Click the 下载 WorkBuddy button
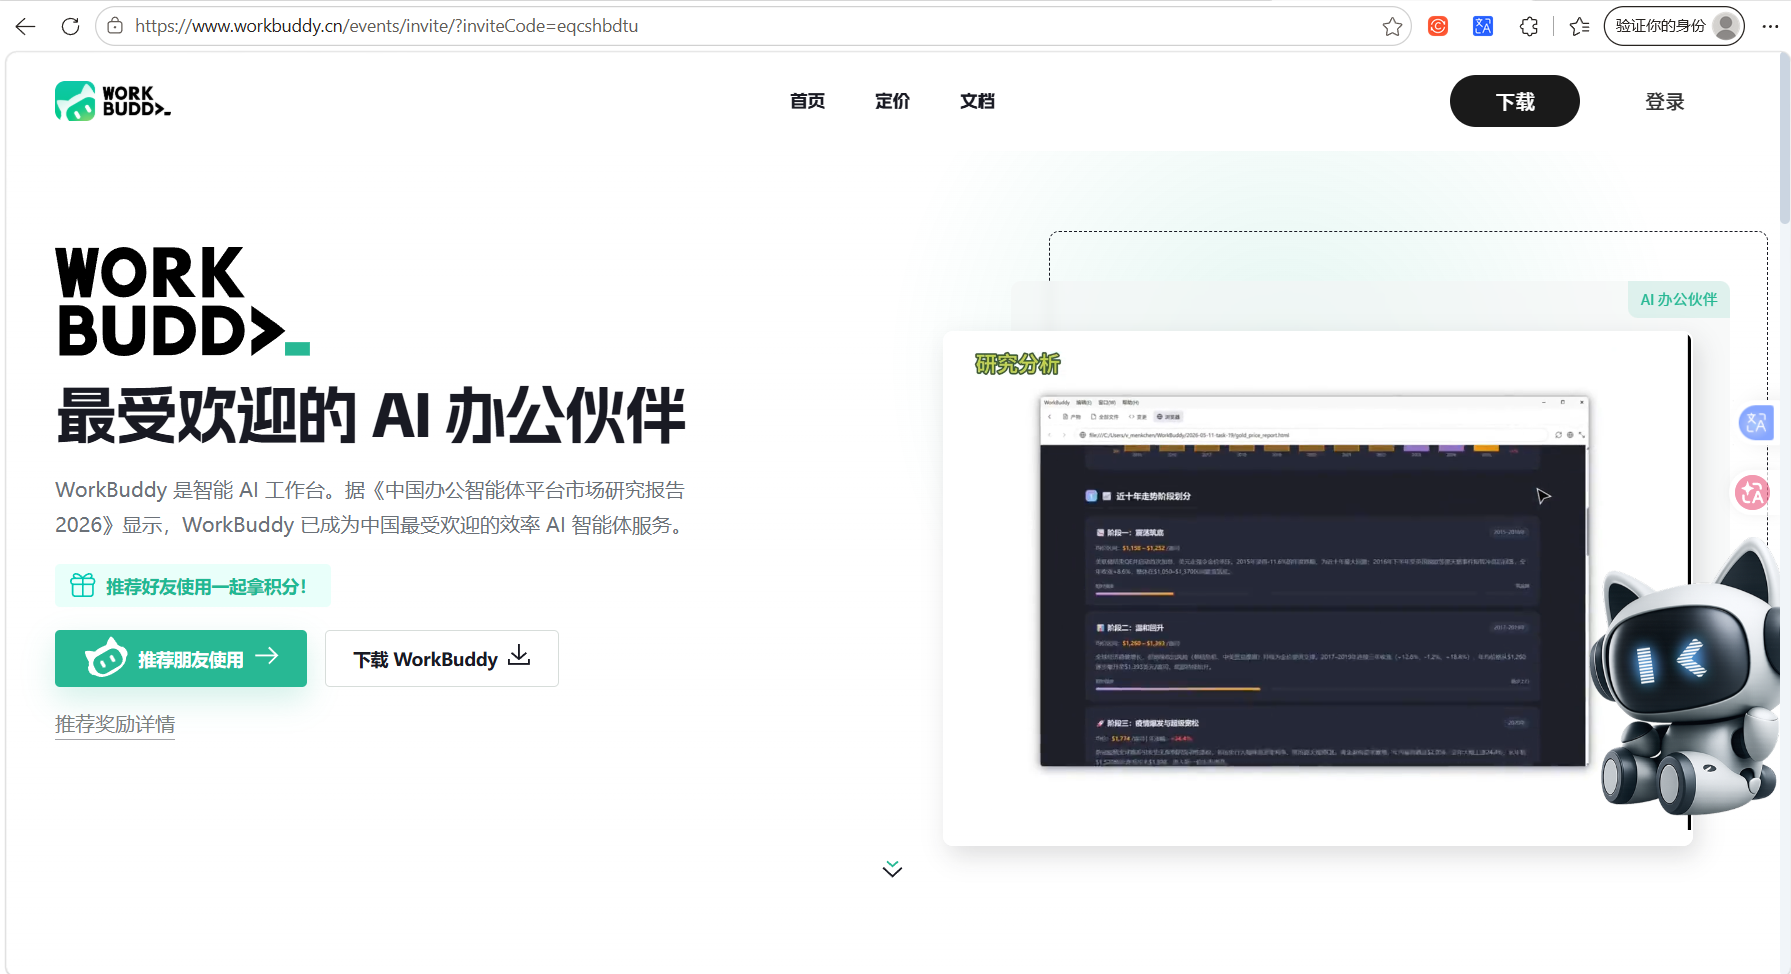The height and width of the screenshot is (974, 1791). 442,658
